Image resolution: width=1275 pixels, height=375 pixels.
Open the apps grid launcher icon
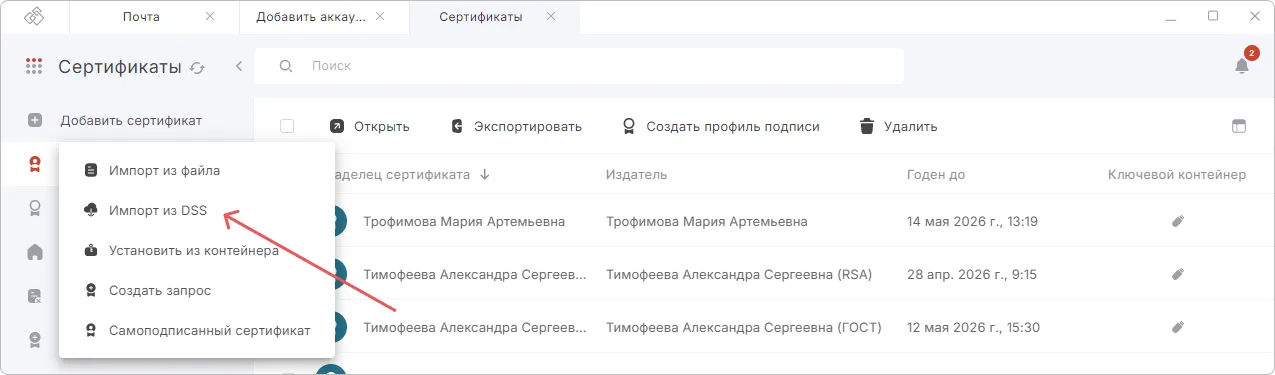34,67
